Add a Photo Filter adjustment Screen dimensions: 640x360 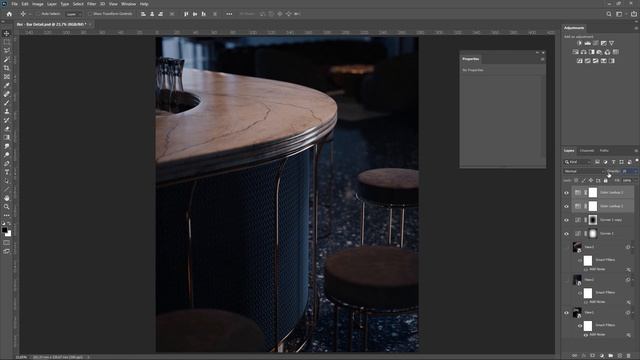pyautogui.click(x=599, y=52)
